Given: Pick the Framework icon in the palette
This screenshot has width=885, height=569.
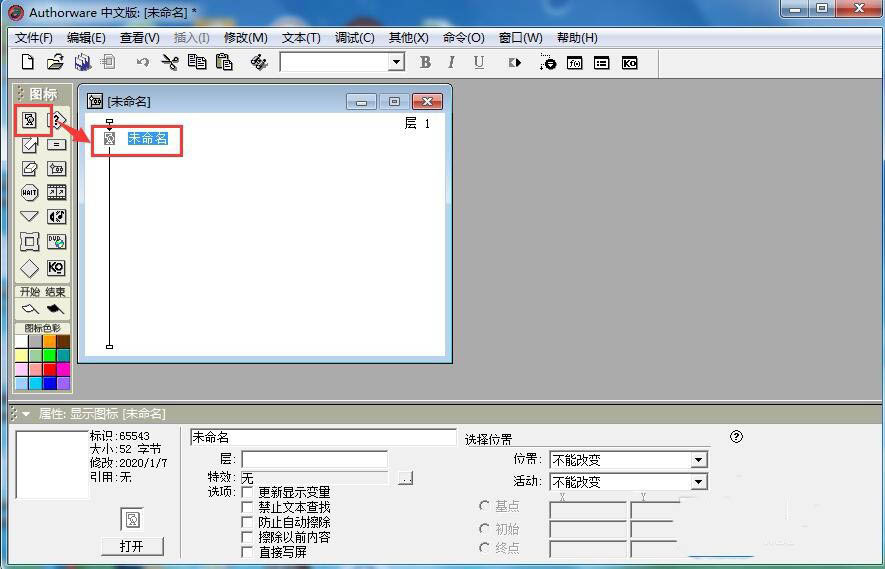Looking at the screenshot, I should coord(29,242).
